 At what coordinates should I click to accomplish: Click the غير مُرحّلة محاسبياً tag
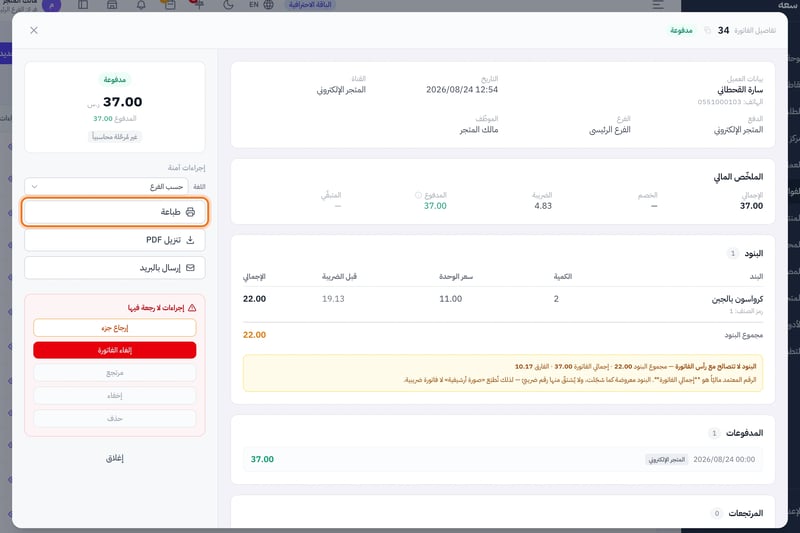[x=115, y=137]
